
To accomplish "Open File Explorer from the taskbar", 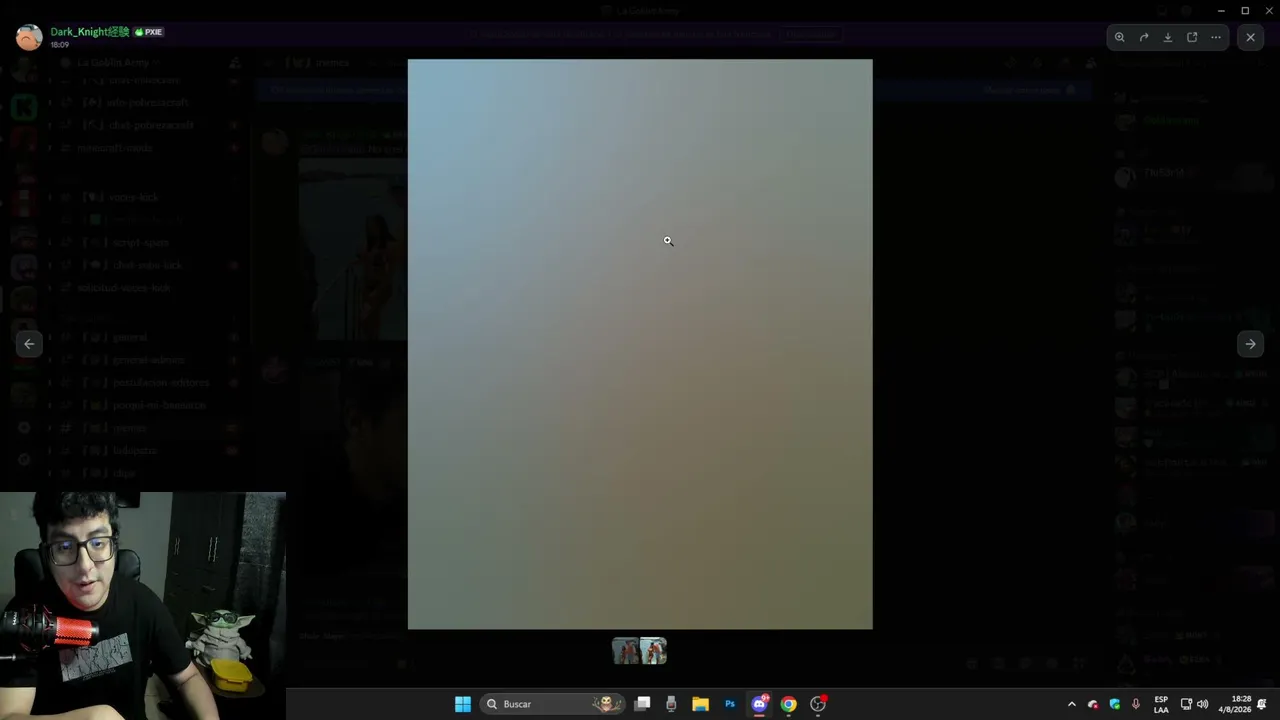I will [700, 704].
